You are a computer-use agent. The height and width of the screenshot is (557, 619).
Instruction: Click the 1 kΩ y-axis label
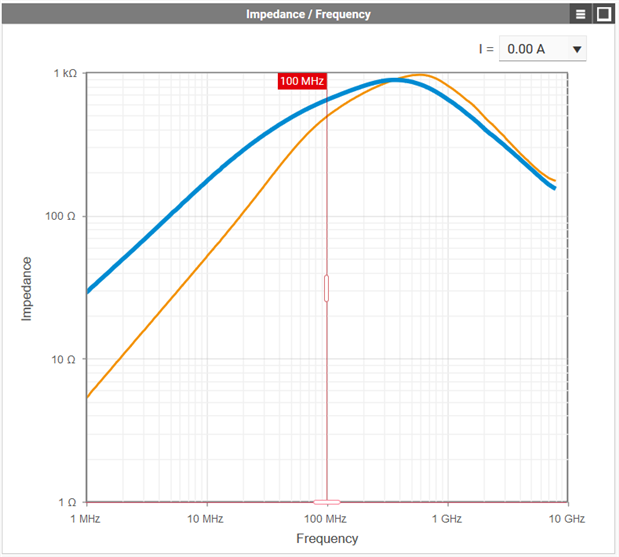(x=65, y=73)
